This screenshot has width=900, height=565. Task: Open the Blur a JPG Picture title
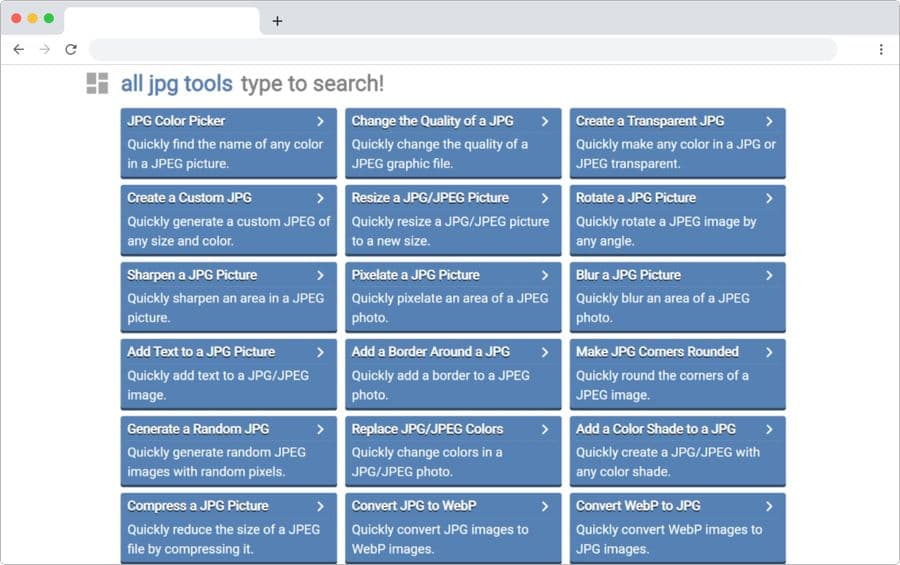[628, 274]
